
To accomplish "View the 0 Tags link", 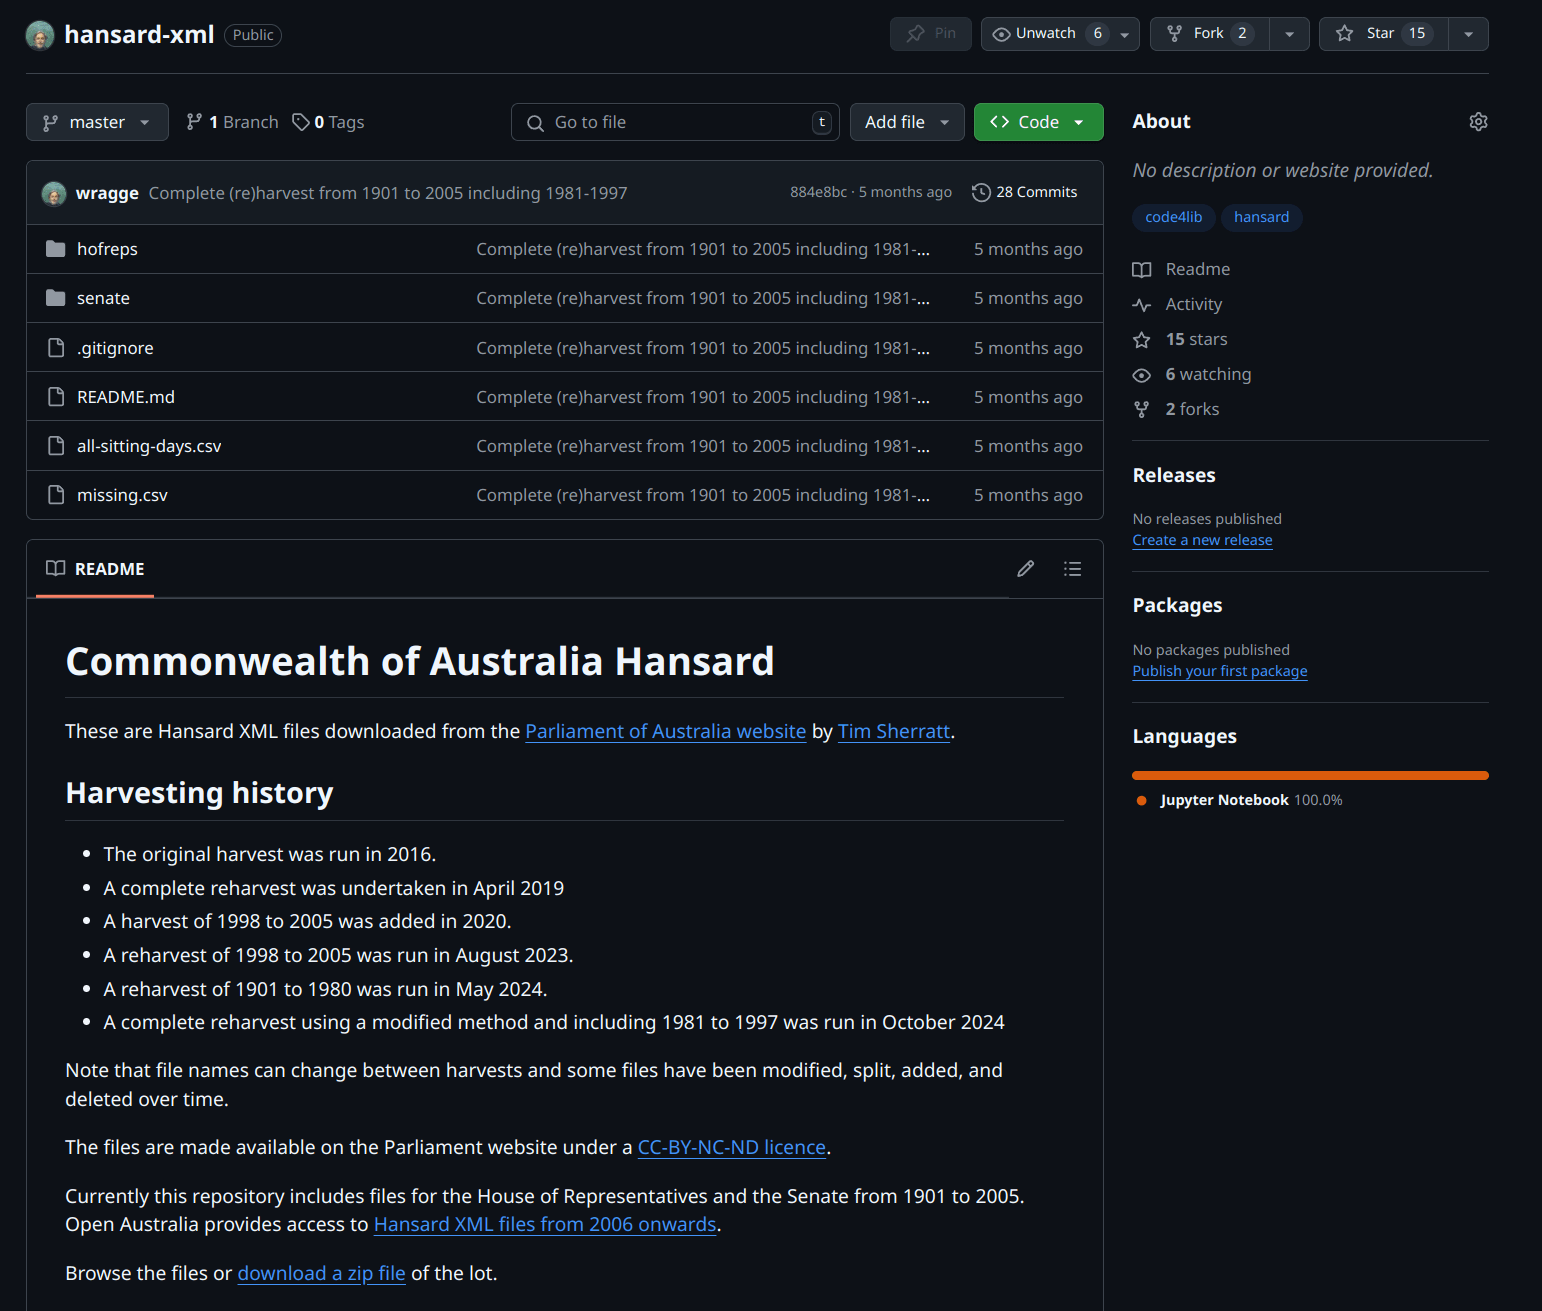I will [x=328, y=122].
